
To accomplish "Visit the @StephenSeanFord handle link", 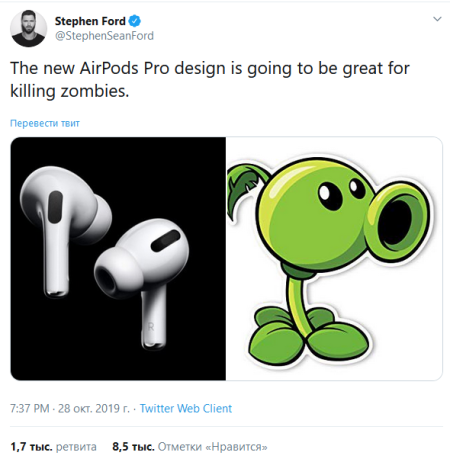I will coord(104,36).
